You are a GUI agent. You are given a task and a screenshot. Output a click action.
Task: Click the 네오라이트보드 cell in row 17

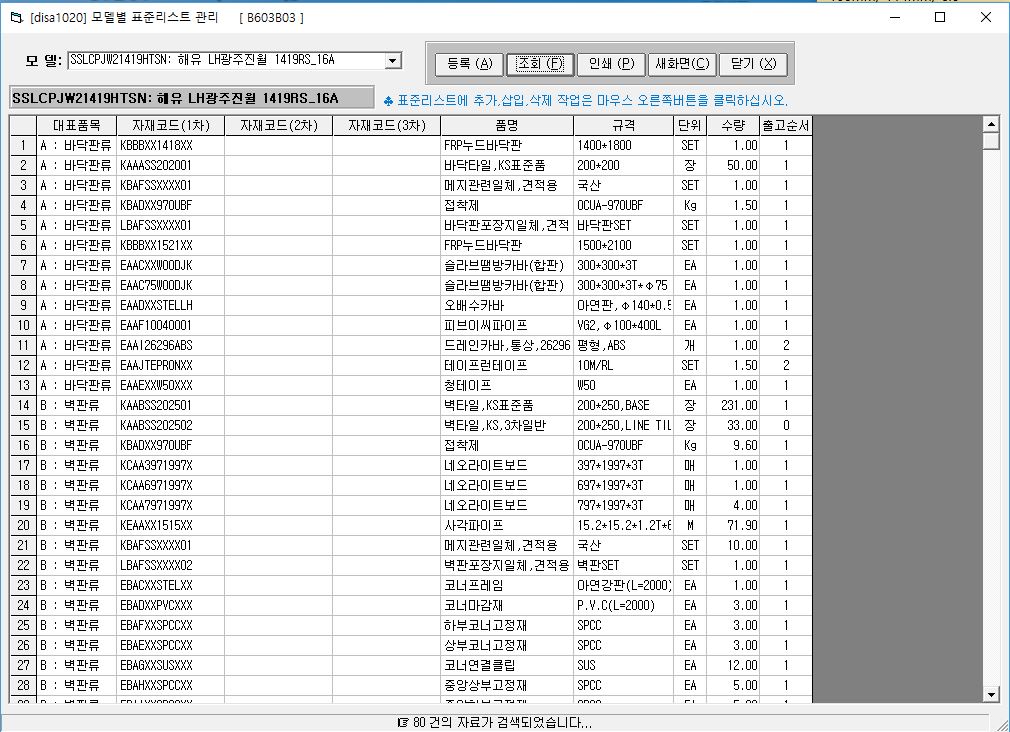[x=506, y=465]
